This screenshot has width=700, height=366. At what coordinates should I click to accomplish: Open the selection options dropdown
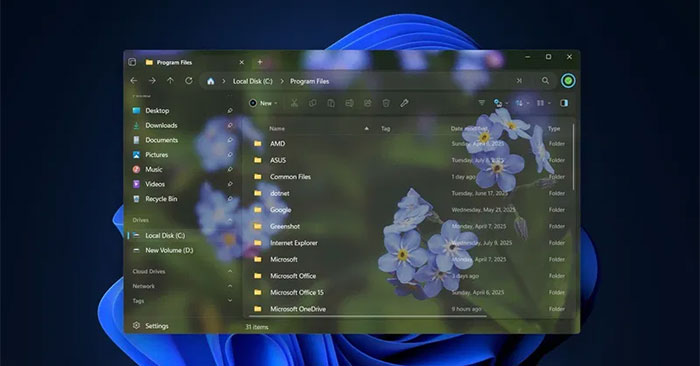[500, 103]
